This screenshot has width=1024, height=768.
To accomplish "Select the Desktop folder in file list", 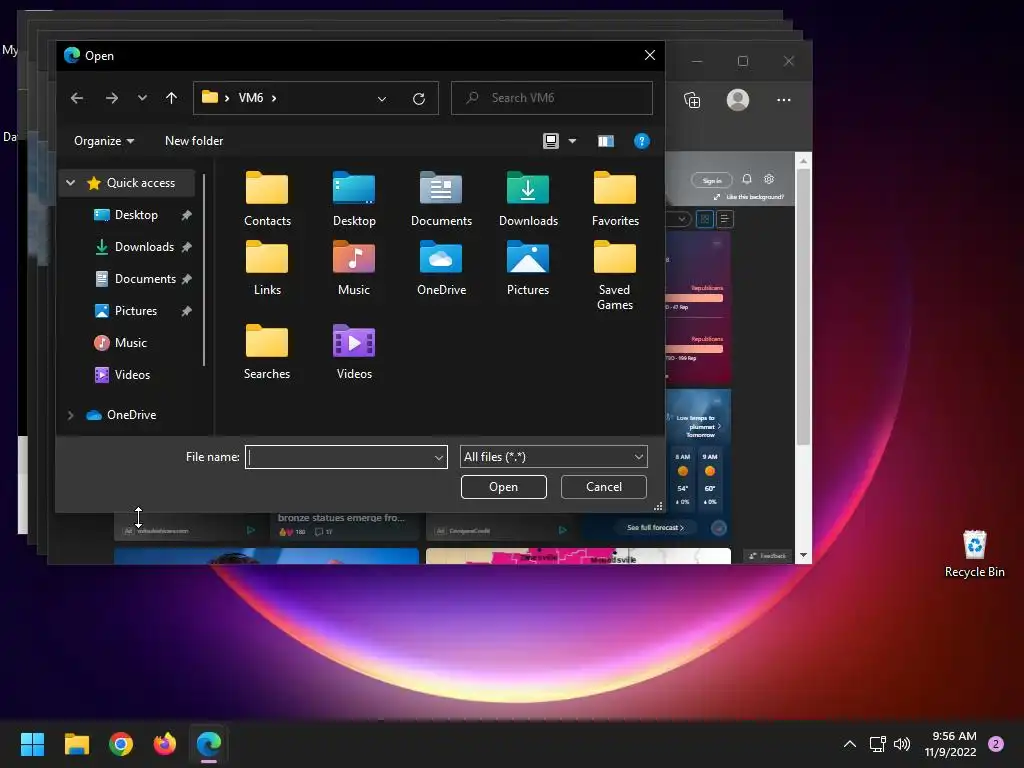I will [354, 199].
